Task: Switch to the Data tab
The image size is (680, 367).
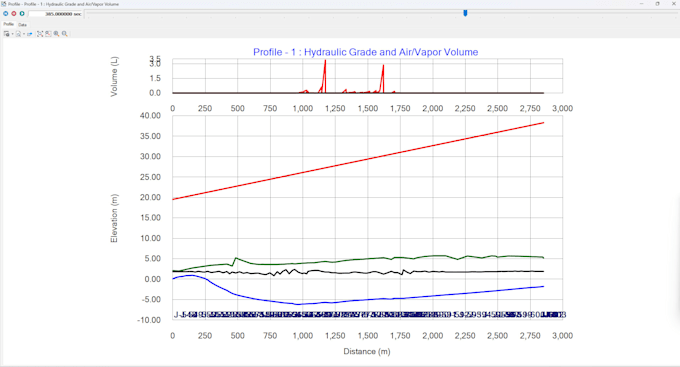Action: coord(23,25)
